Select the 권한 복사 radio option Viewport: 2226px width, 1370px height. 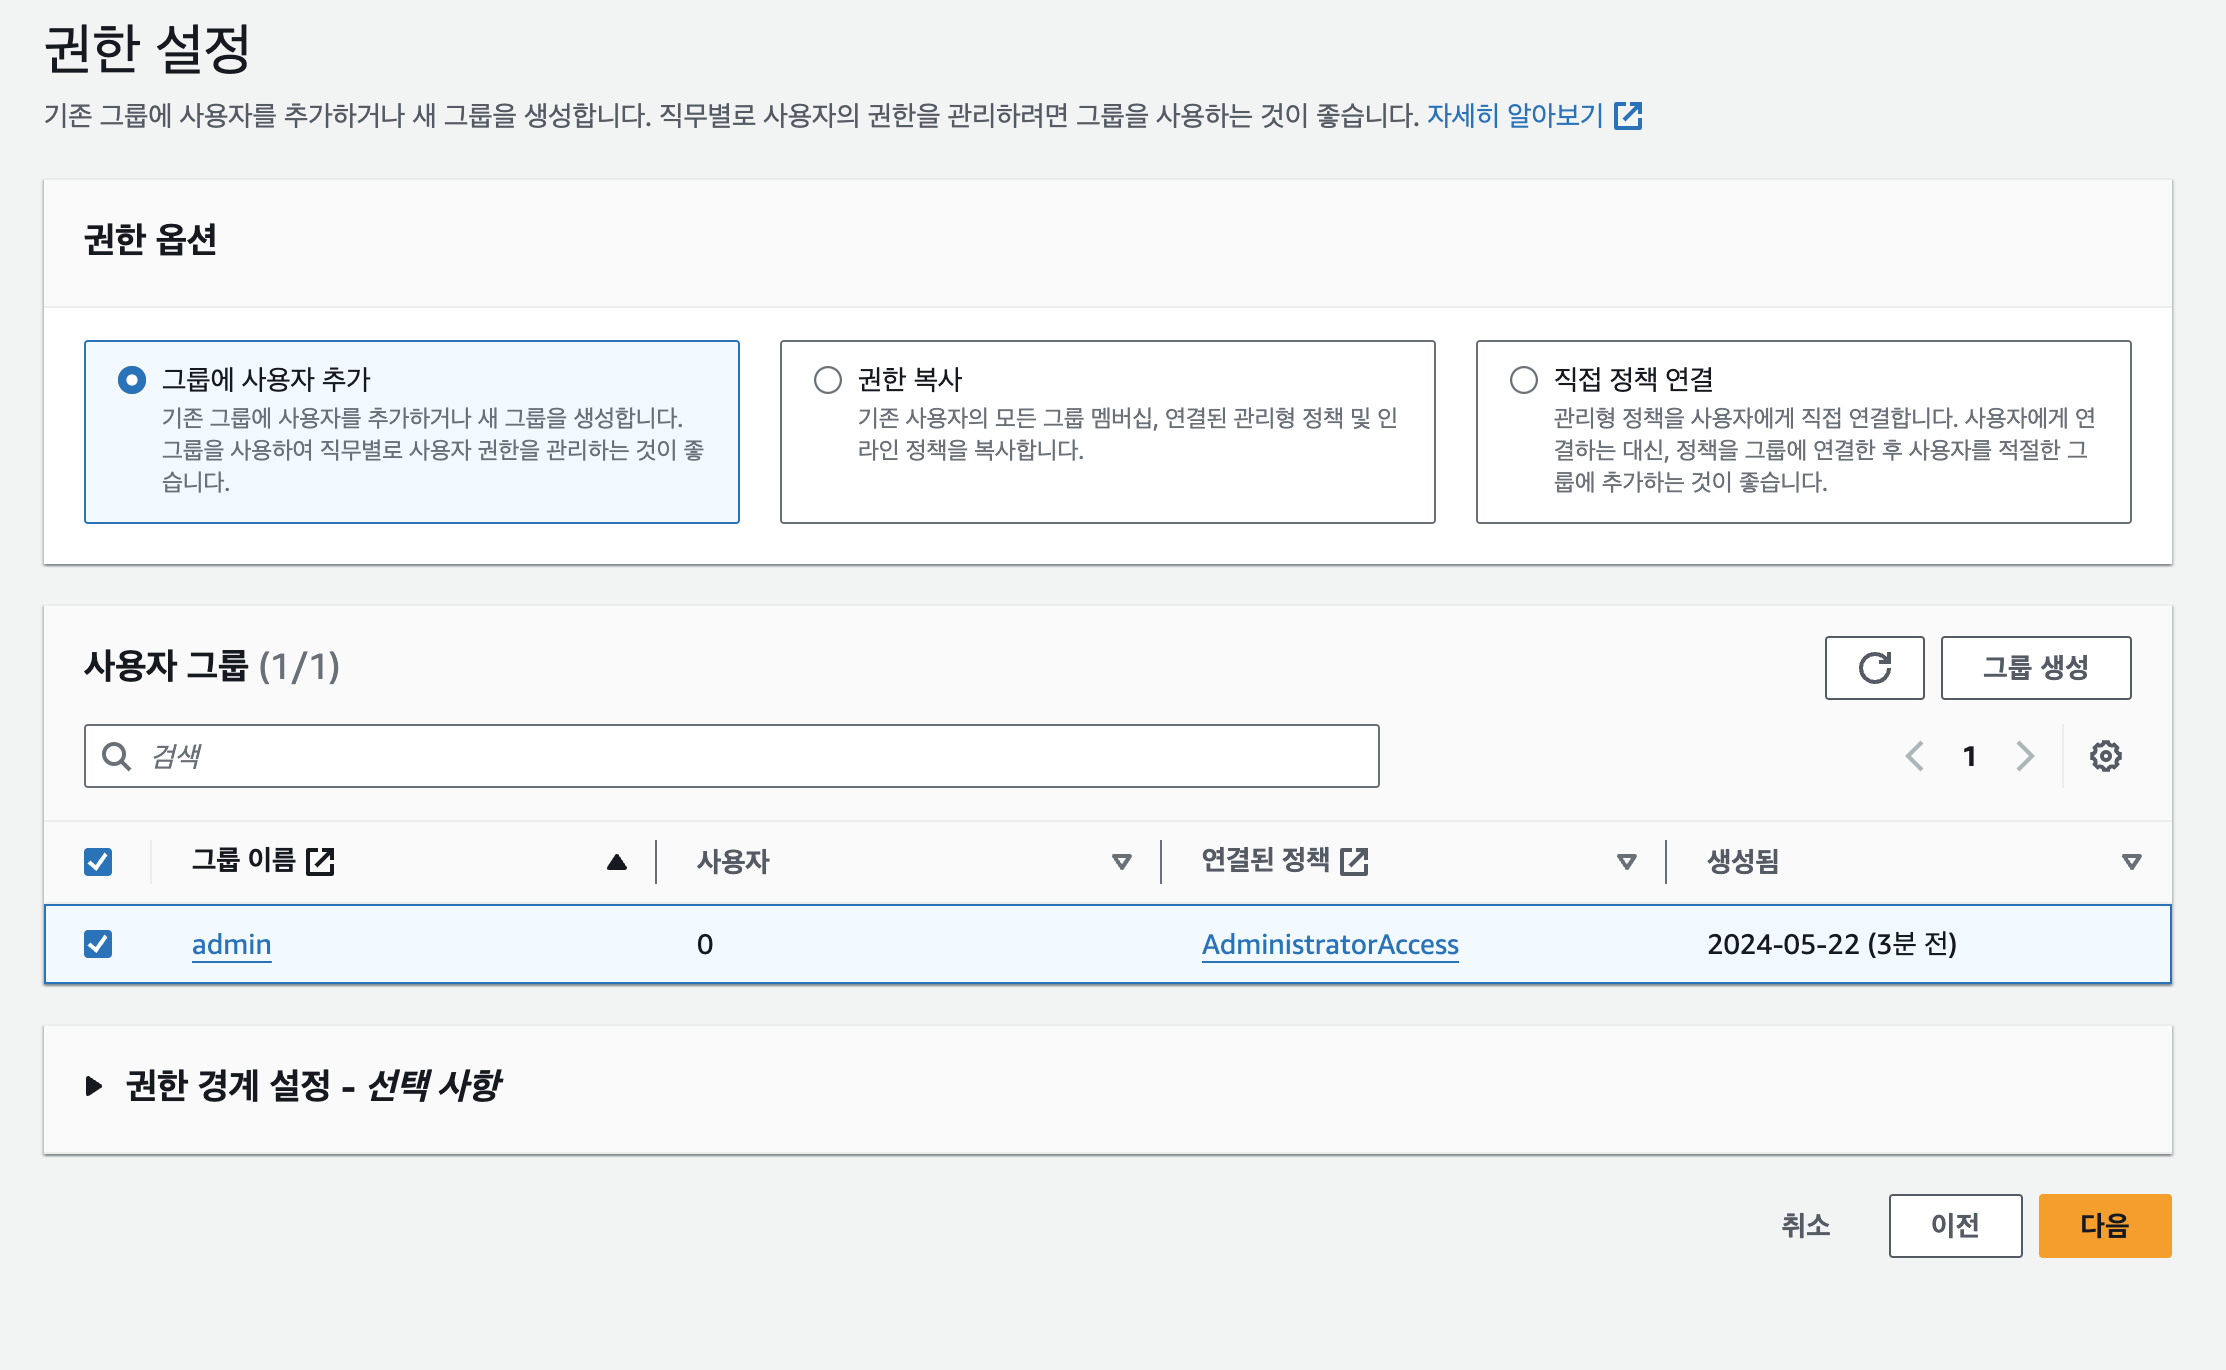click(827, 380)
